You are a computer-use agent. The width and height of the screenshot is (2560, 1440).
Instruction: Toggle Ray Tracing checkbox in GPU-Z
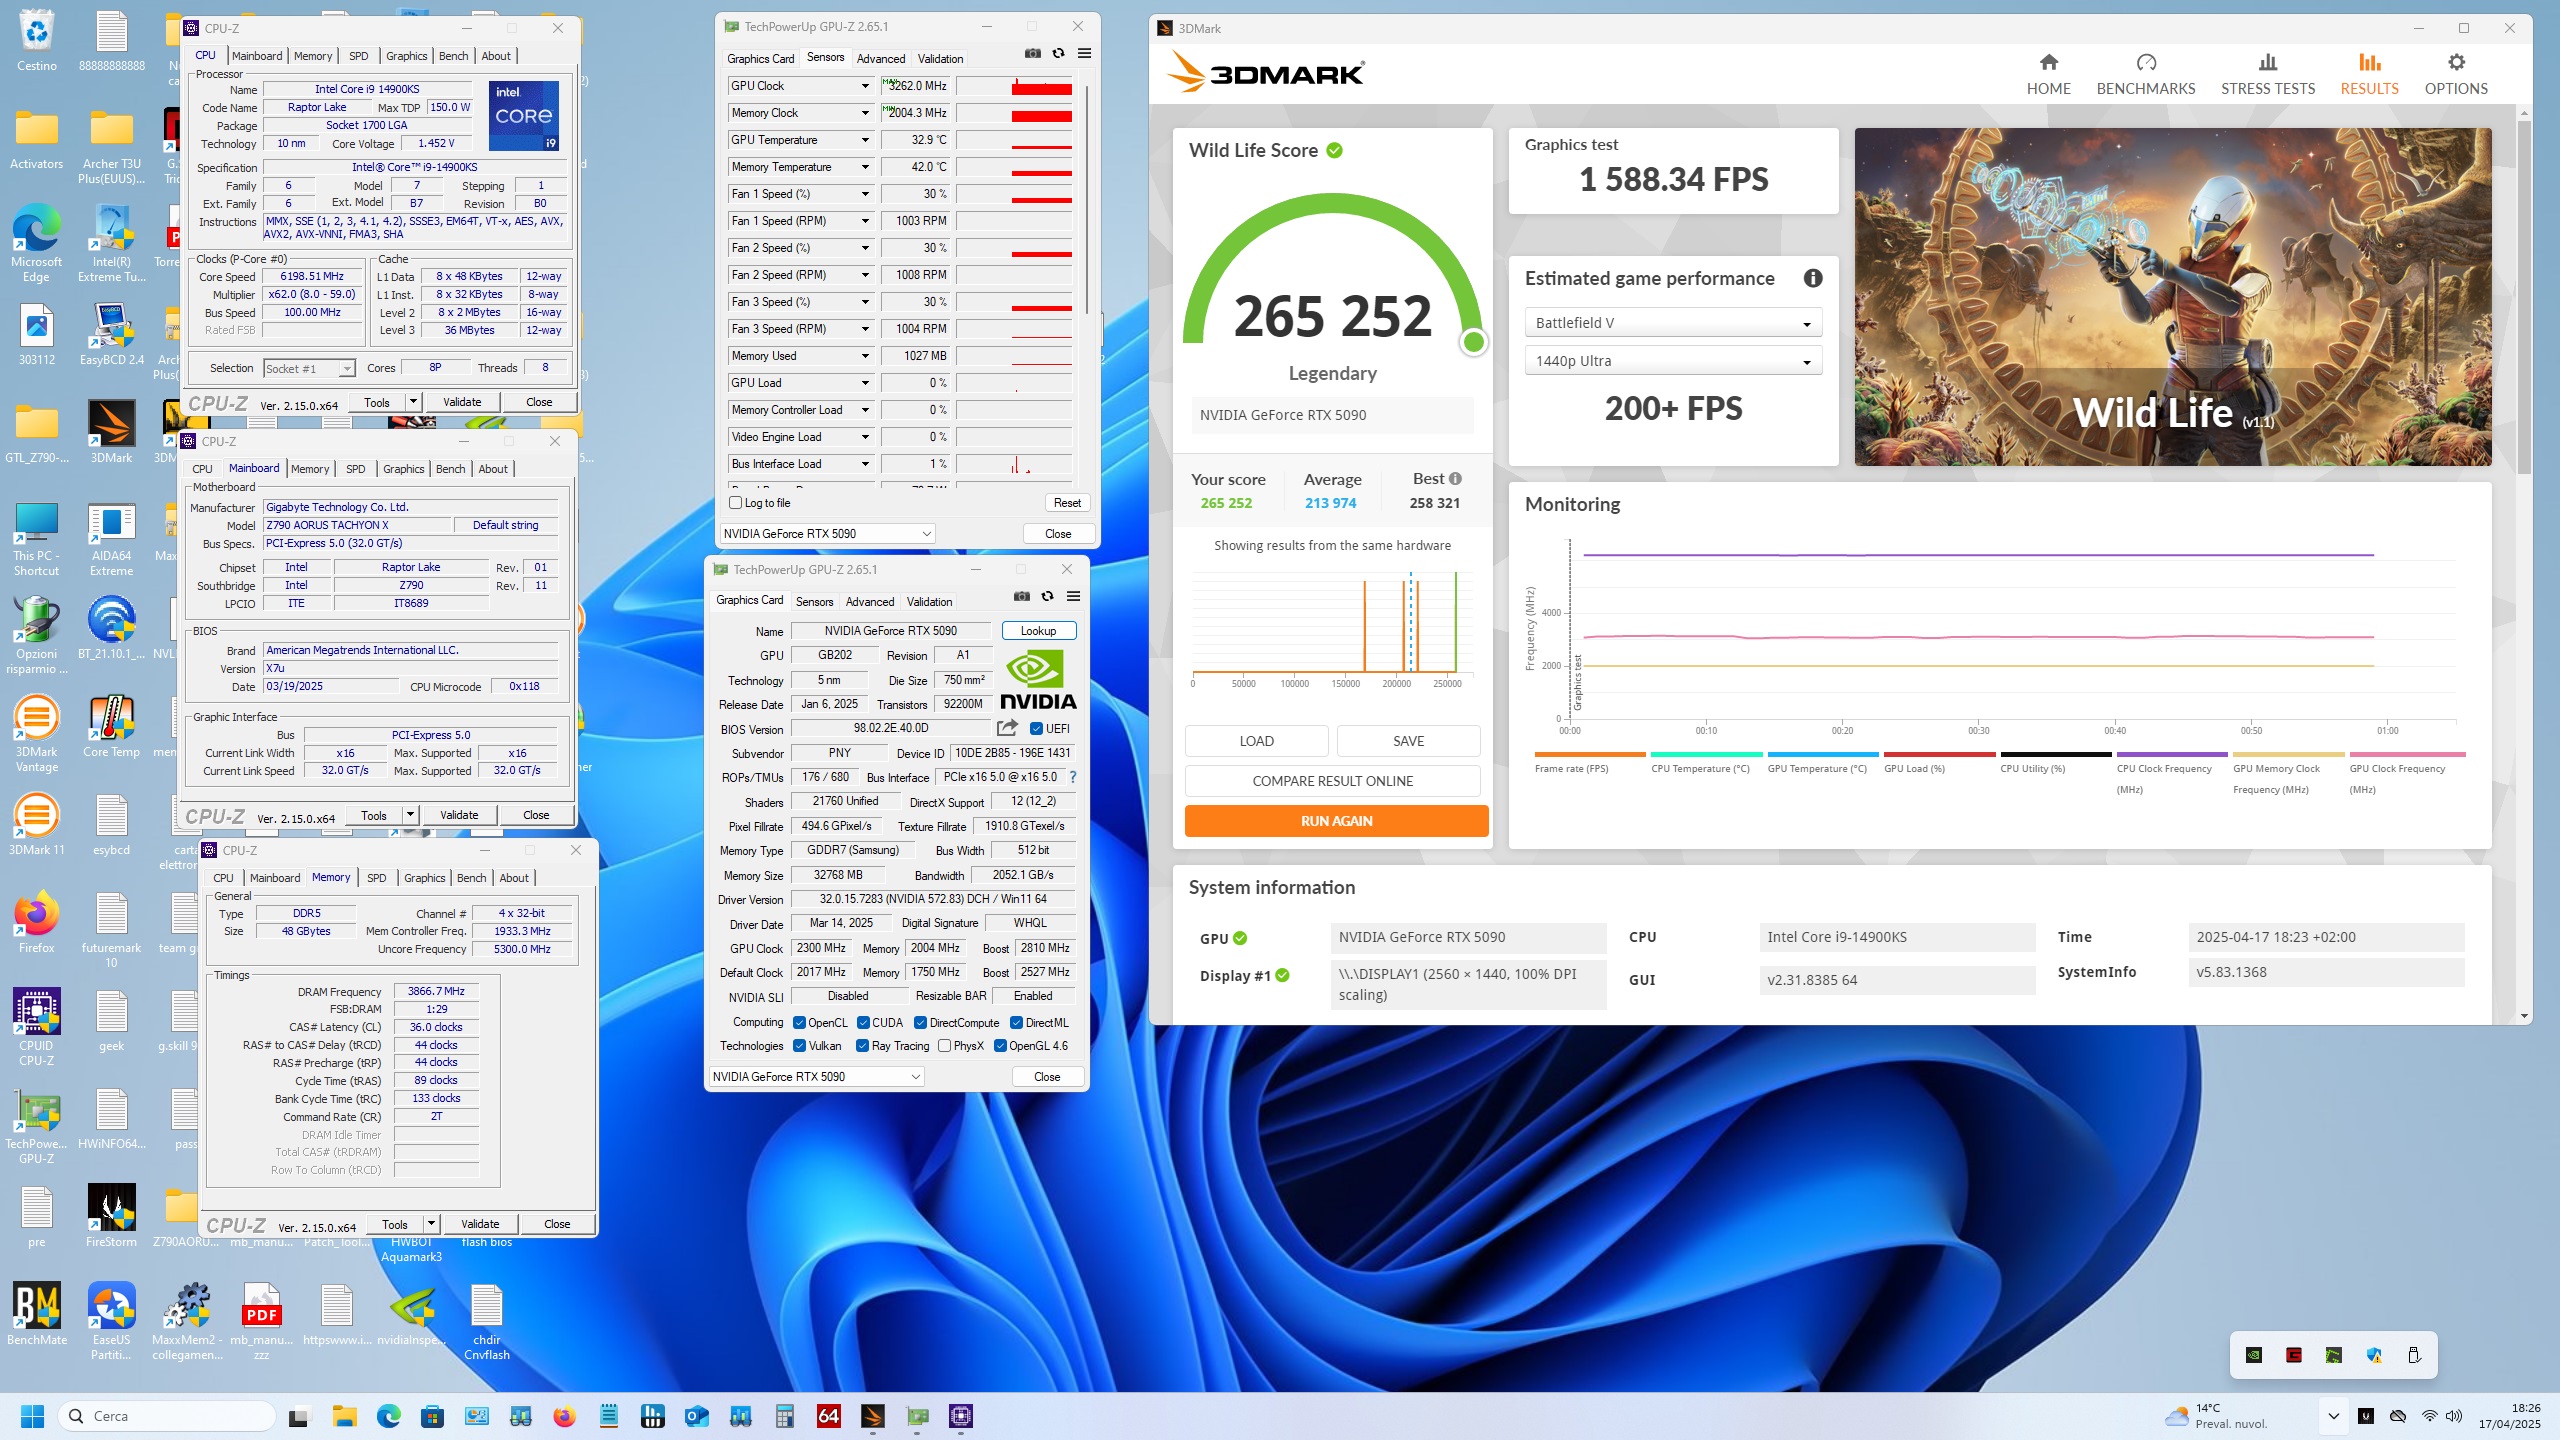click(862, 1046)
